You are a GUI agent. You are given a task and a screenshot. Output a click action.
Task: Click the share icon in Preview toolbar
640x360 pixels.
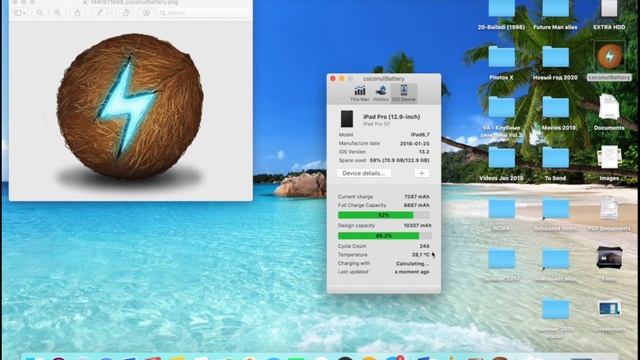coord(77,13)
